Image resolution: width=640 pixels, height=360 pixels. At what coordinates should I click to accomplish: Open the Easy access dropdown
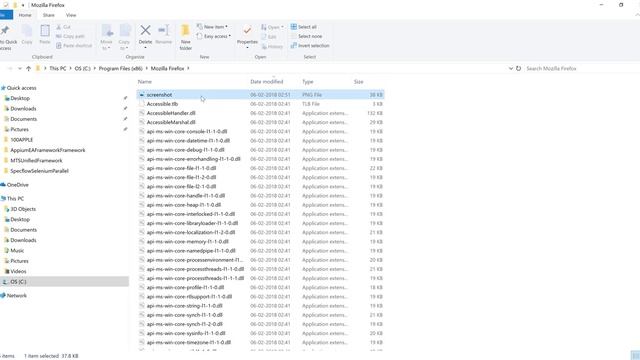point(213,36)
